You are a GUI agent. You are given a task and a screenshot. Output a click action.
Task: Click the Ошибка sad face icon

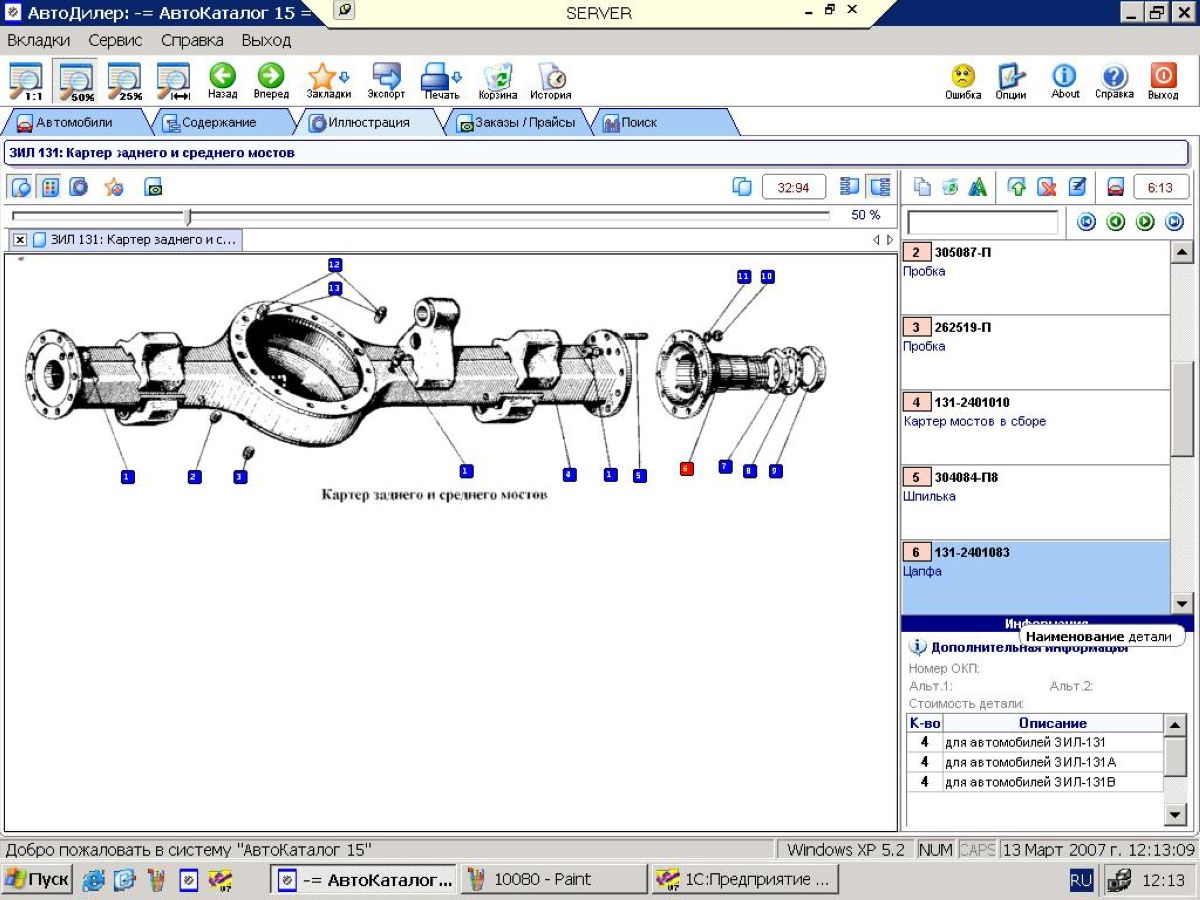962,79
